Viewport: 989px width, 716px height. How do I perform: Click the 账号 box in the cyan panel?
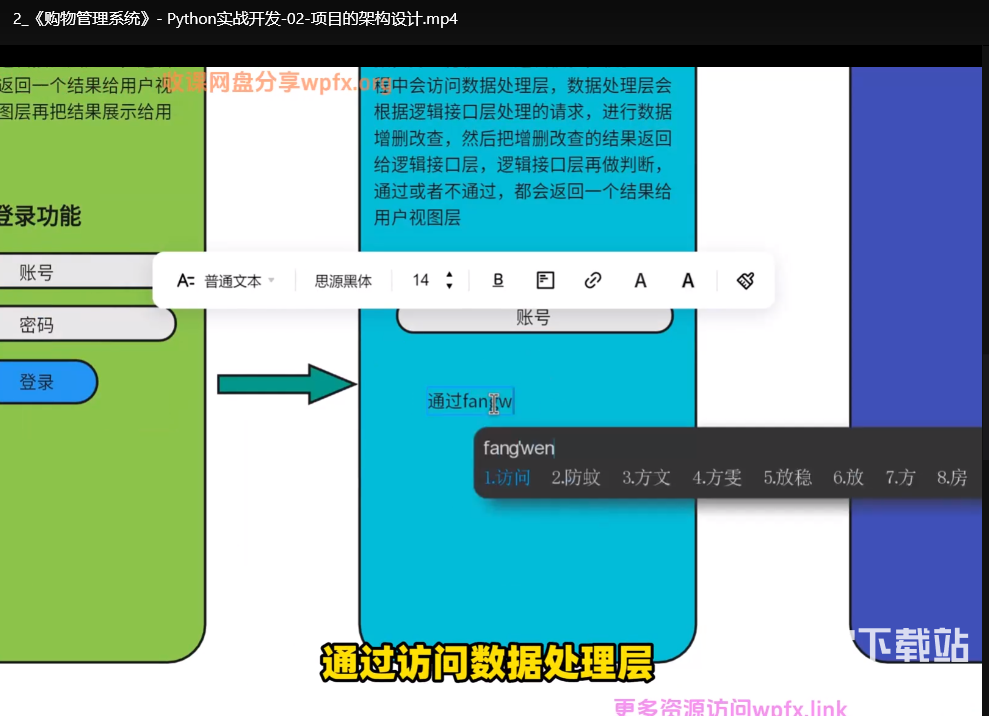(534, 318)
